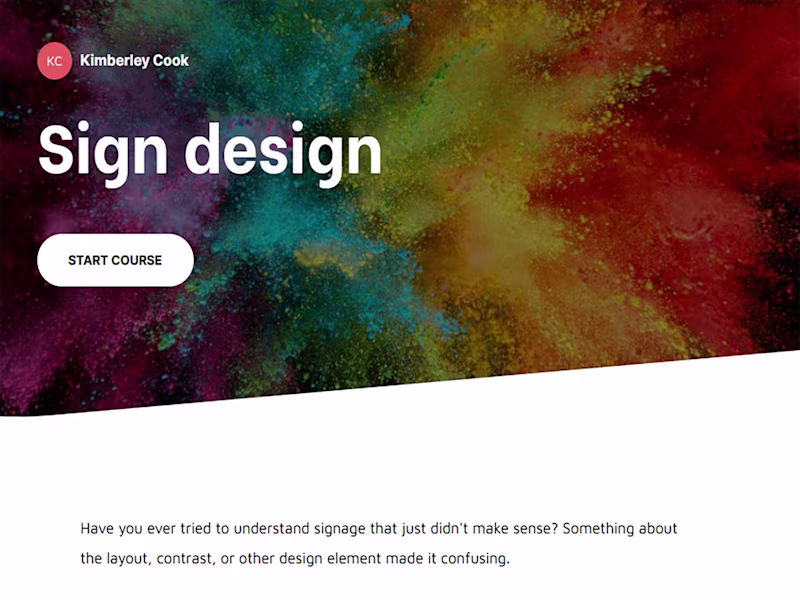Open the author profile via the KC monogram
This screenshot has width=800, height=600.
[x=56, y=60]
